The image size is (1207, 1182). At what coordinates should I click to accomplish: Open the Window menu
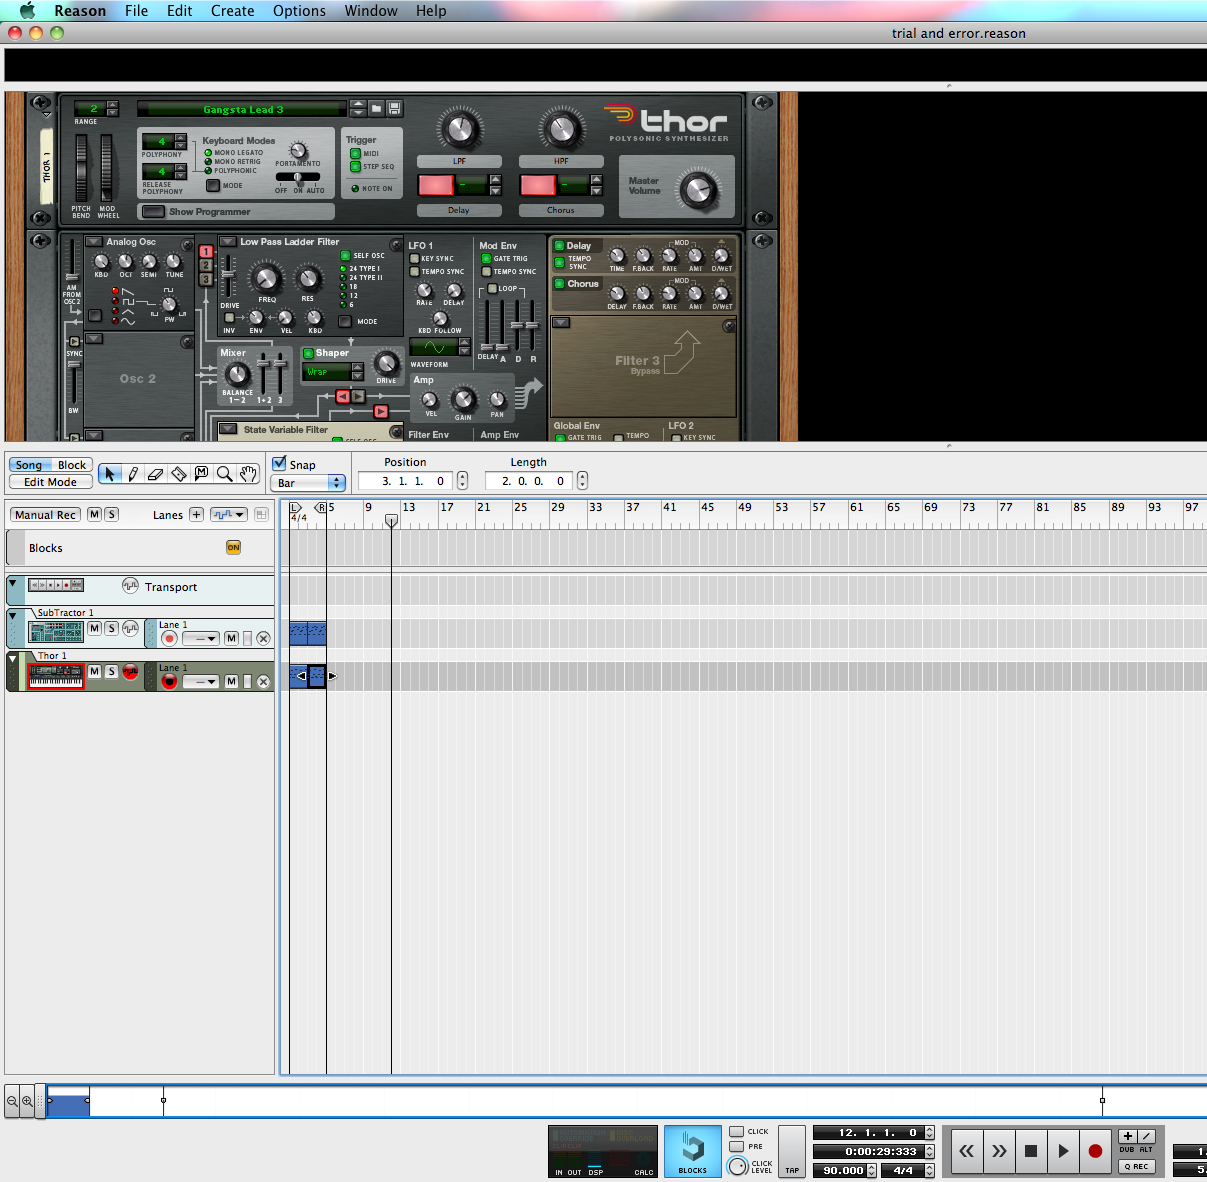(371, 11)
